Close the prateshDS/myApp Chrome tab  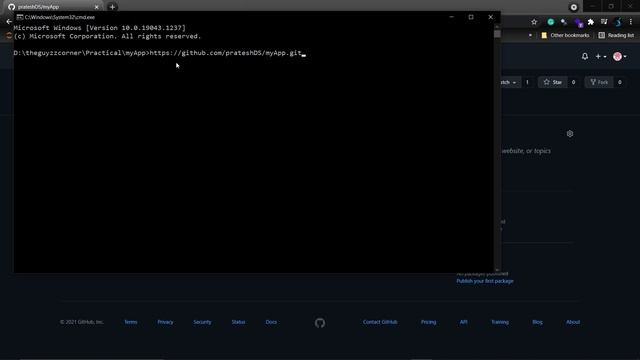point(96,7)
